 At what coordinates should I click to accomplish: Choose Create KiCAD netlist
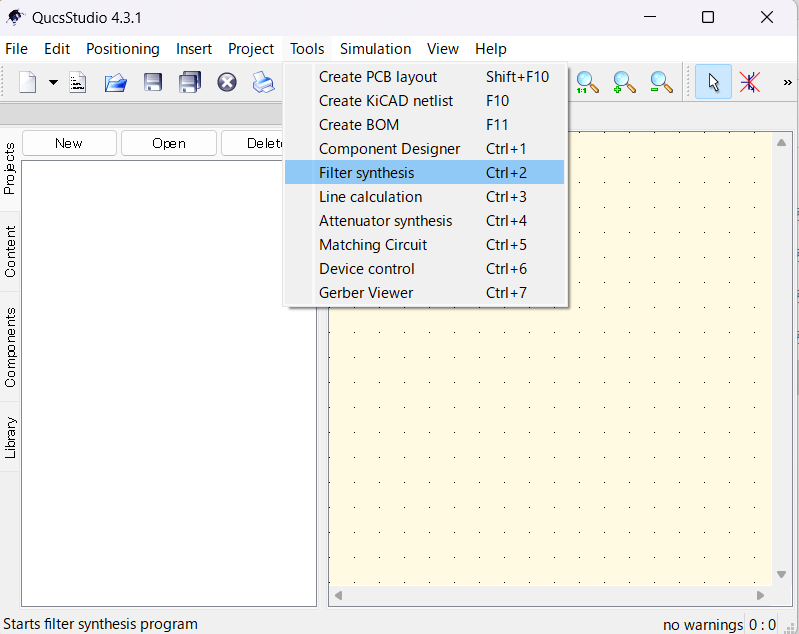(424, 101)
